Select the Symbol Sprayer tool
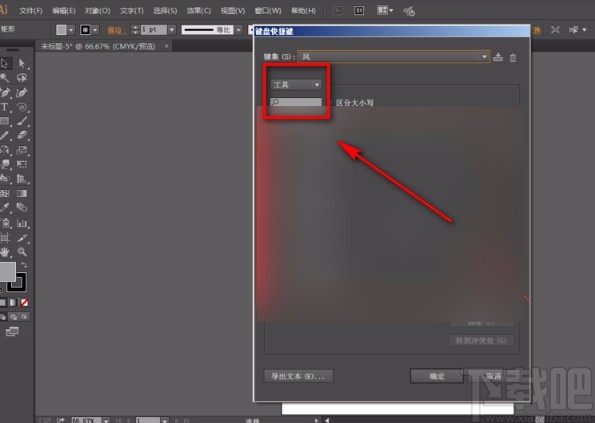This screenshot has height=423, width=595. click(5, 223)
